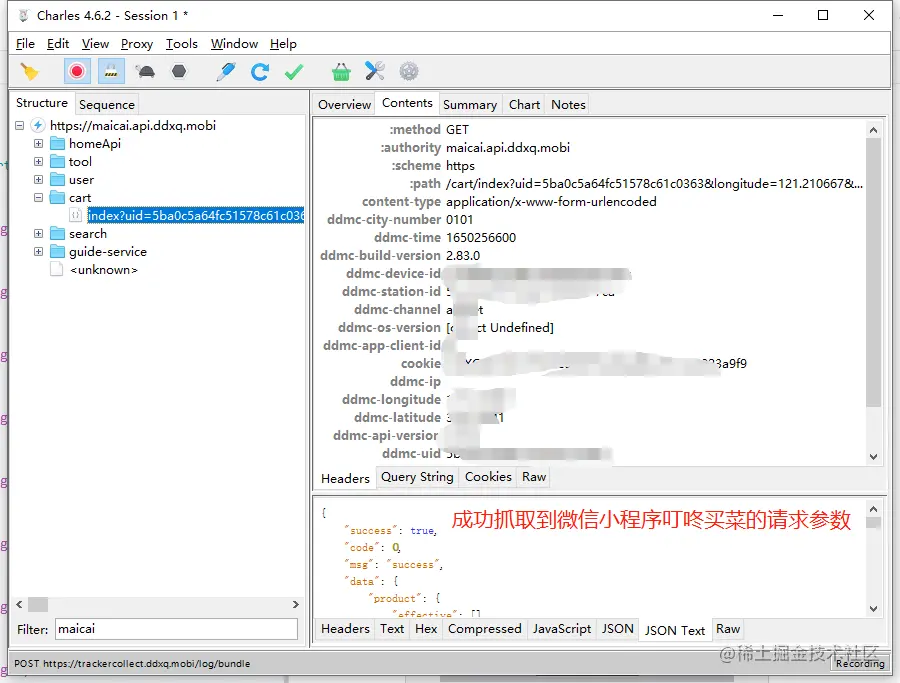Click the :path header value
Screen dimensions: 900x683
point(654,184)
